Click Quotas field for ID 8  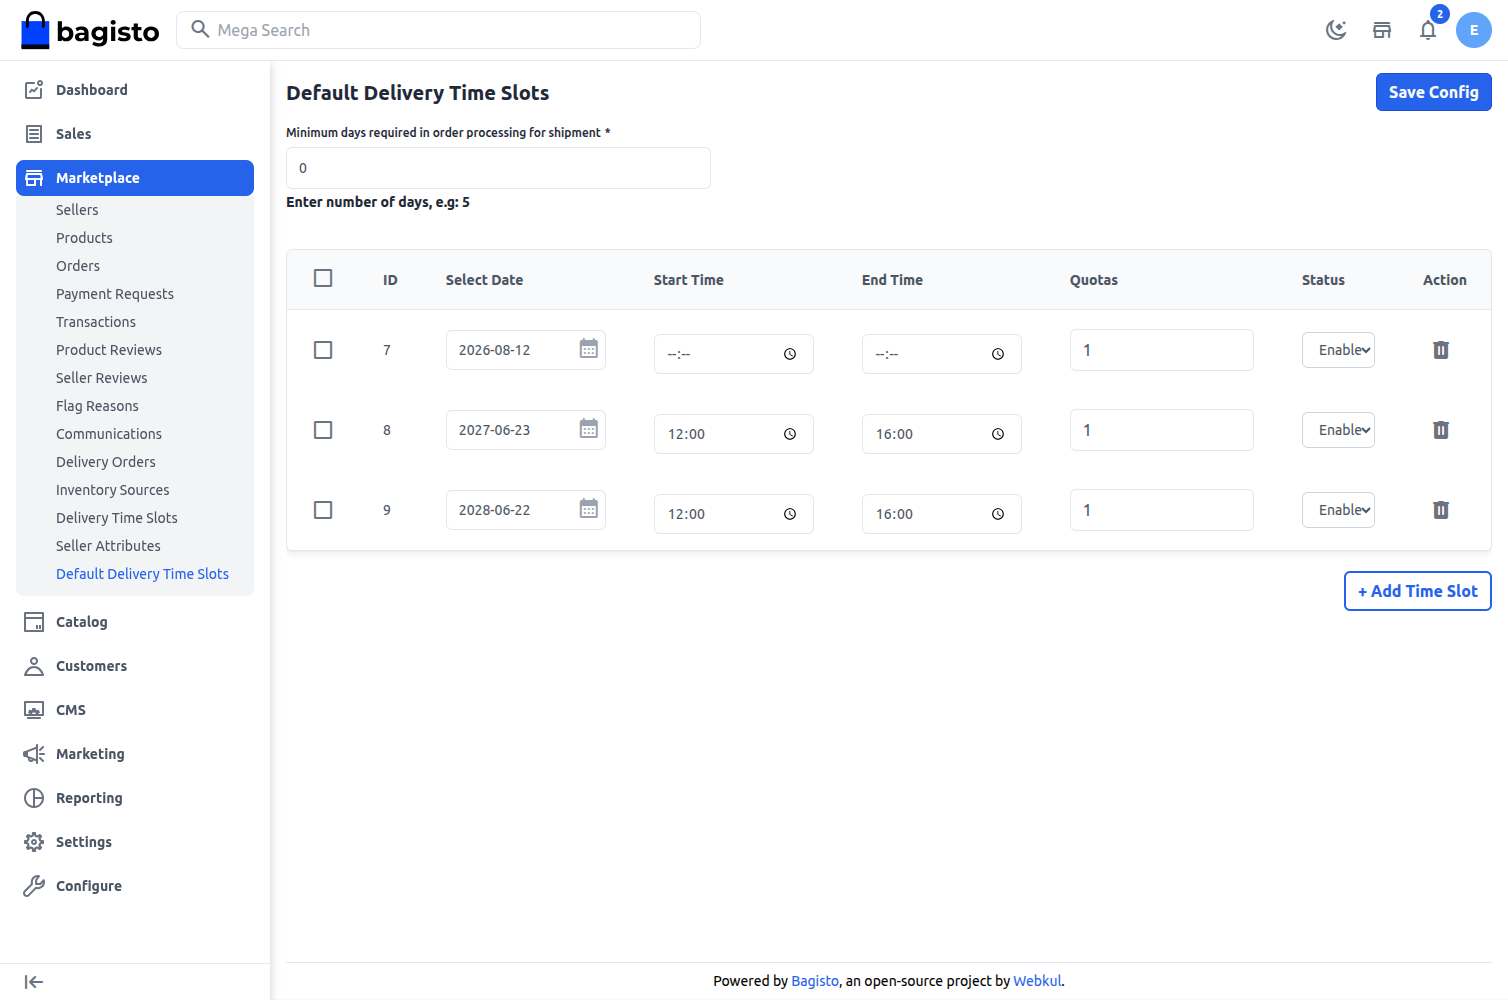coord(1161,430)
